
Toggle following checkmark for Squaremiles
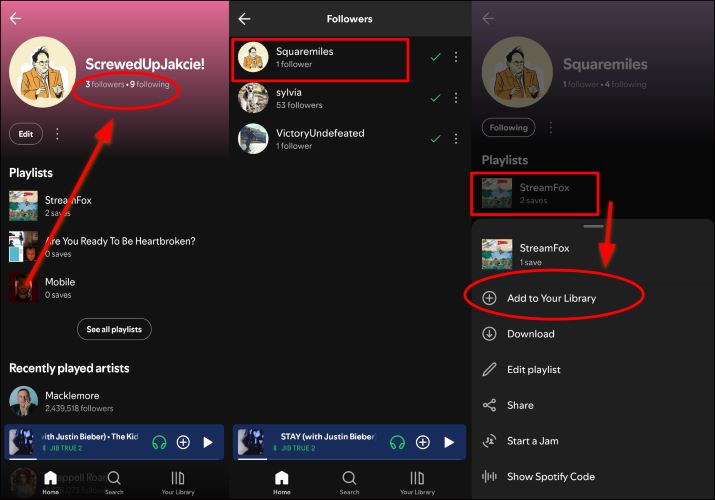[x=436, y=57]
